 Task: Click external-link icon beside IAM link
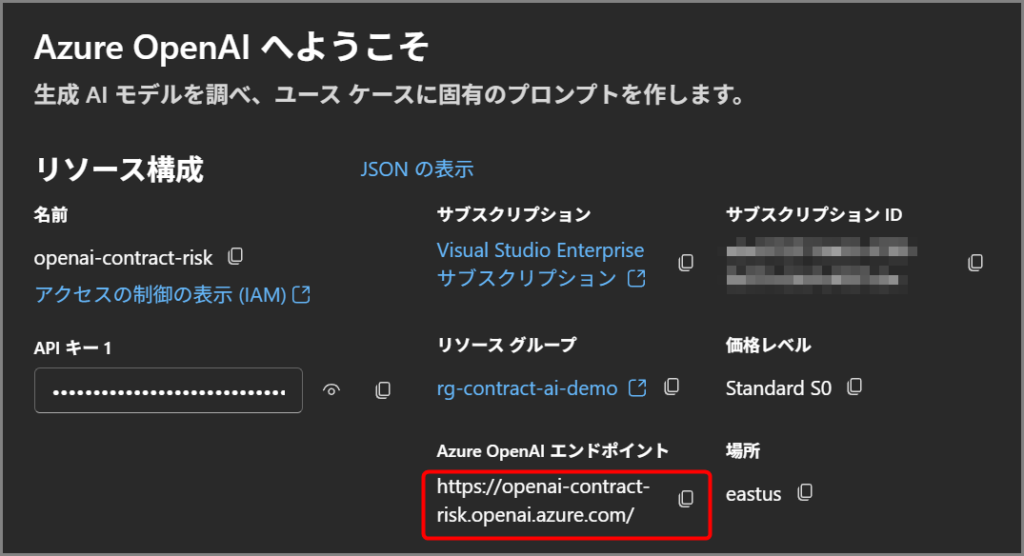pos(301,294)
